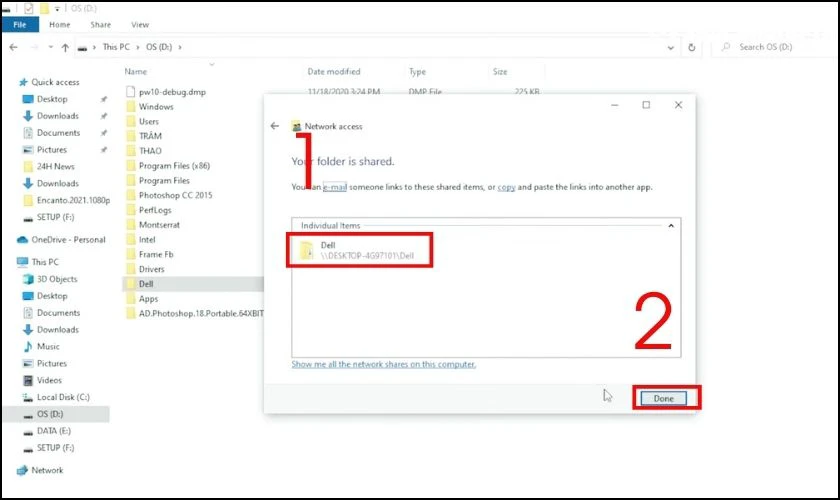Open the quick access toolbar dropdown arrow
The width and height of the screenshot is (840, 500).
tap(57, 9)
